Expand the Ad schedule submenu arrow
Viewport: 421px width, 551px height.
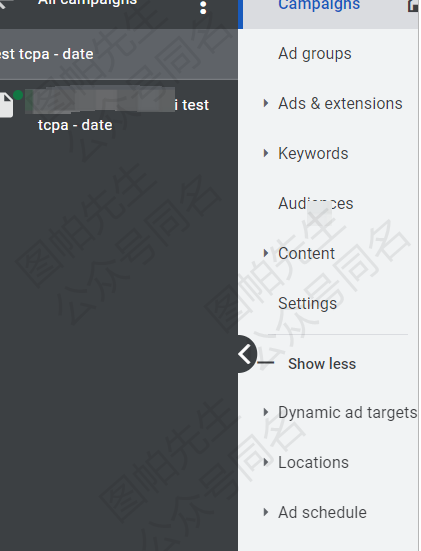(266, 512)
